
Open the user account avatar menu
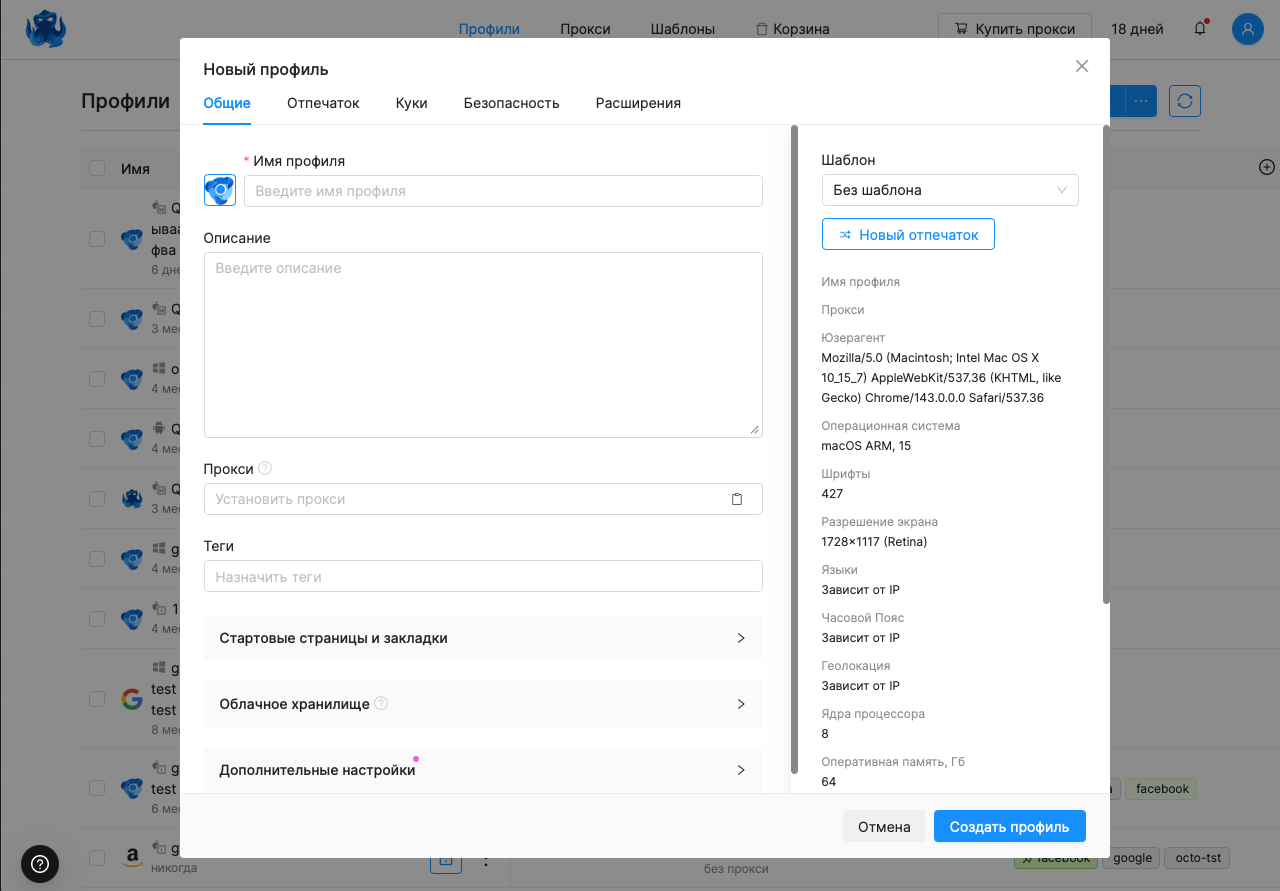1247,29
